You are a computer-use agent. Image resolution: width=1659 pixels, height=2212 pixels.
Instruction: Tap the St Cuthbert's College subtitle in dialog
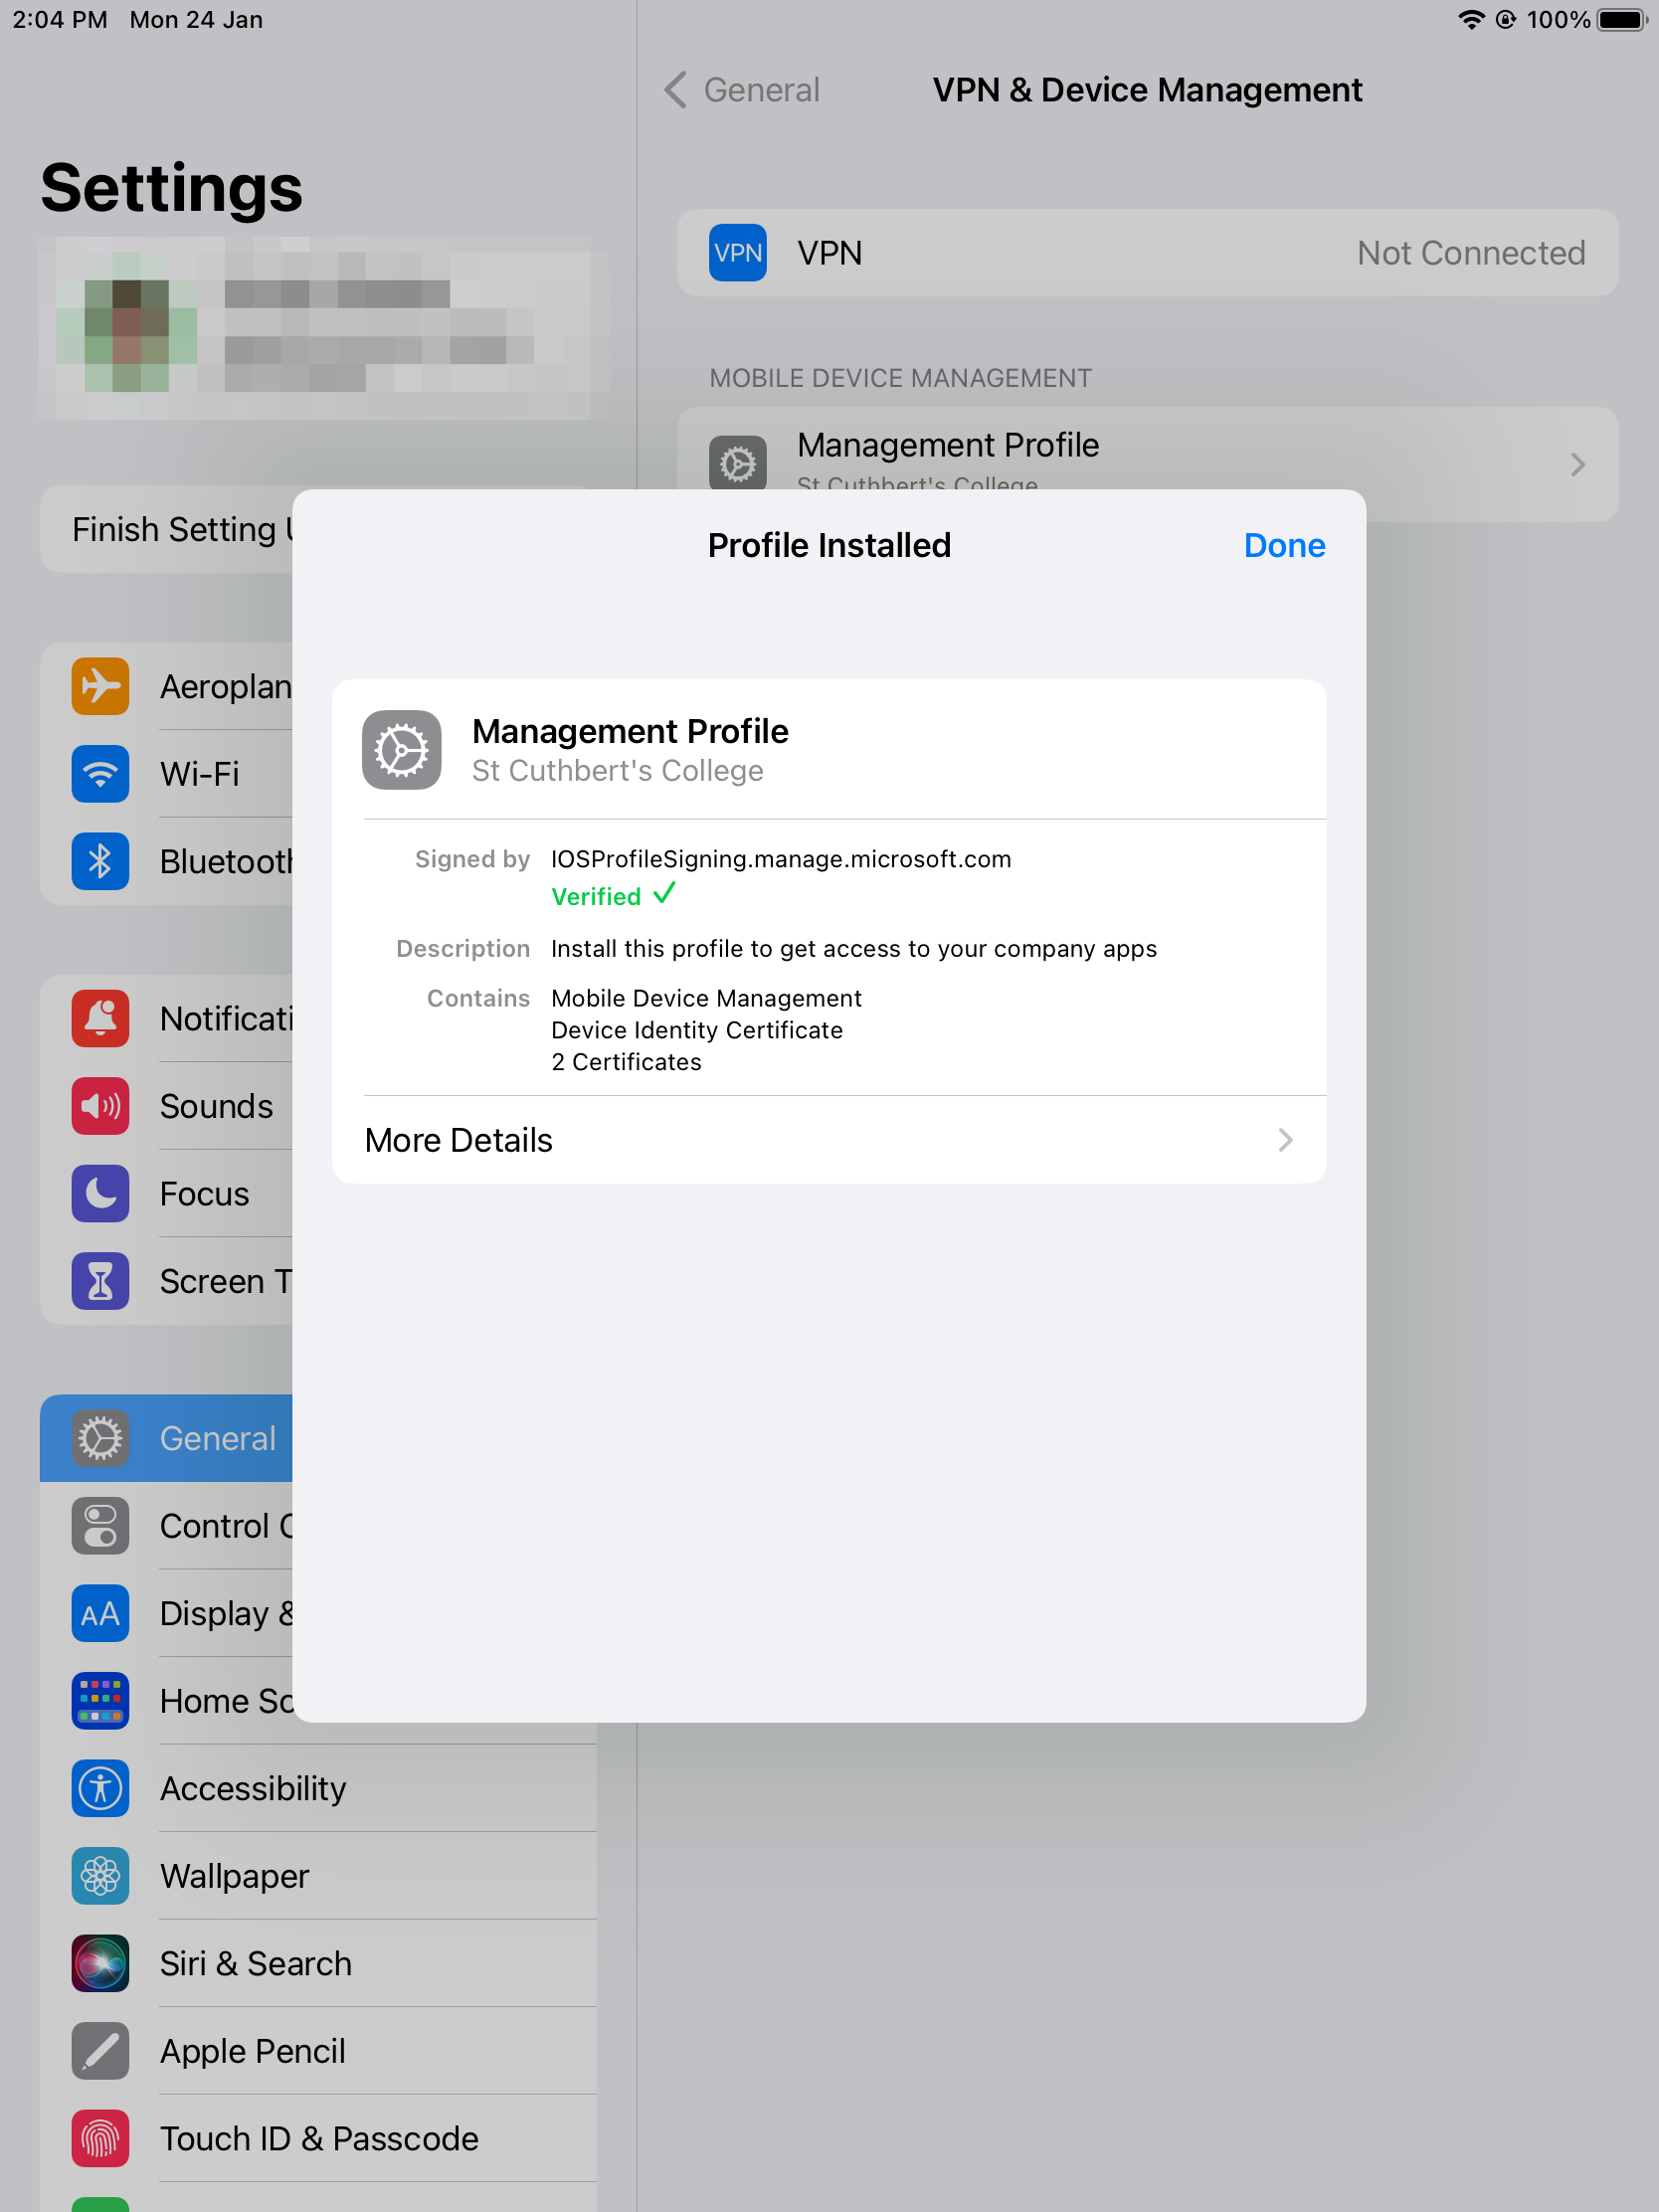[x=617, y=771]
